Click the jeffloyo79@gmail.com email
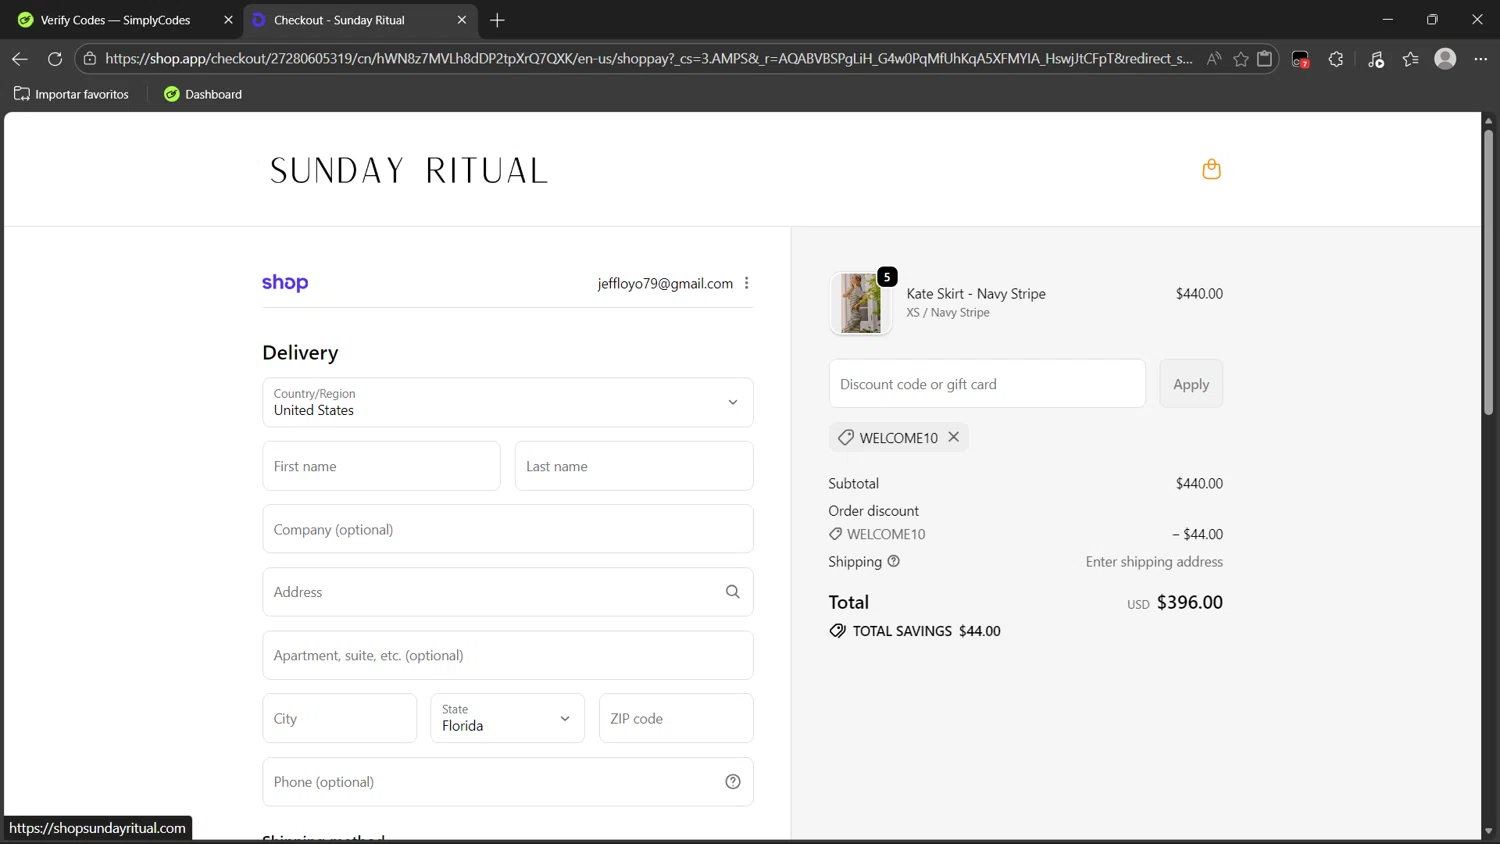This screenshot has width=1500, height=844. [x=665, y=283]
